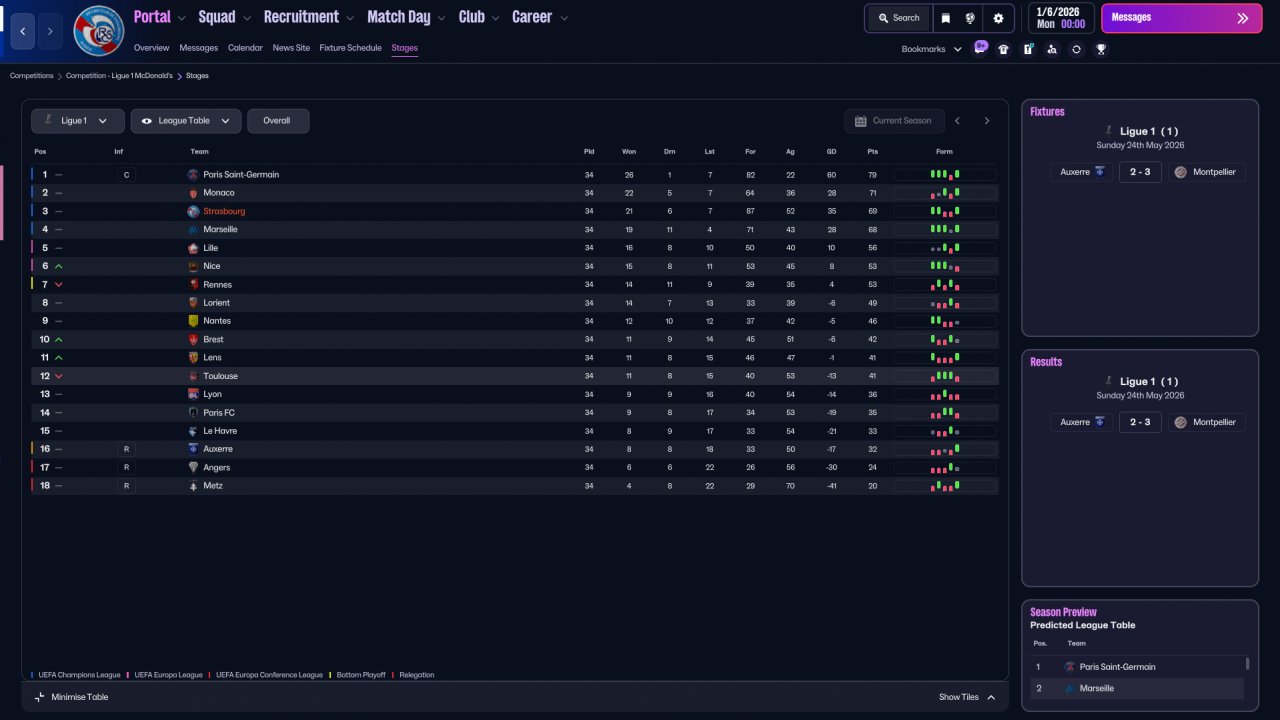Open the Strasbourg team link in the table
Image resolution: width=1280 pixels, height=720 pixels.
click(224, 212)
